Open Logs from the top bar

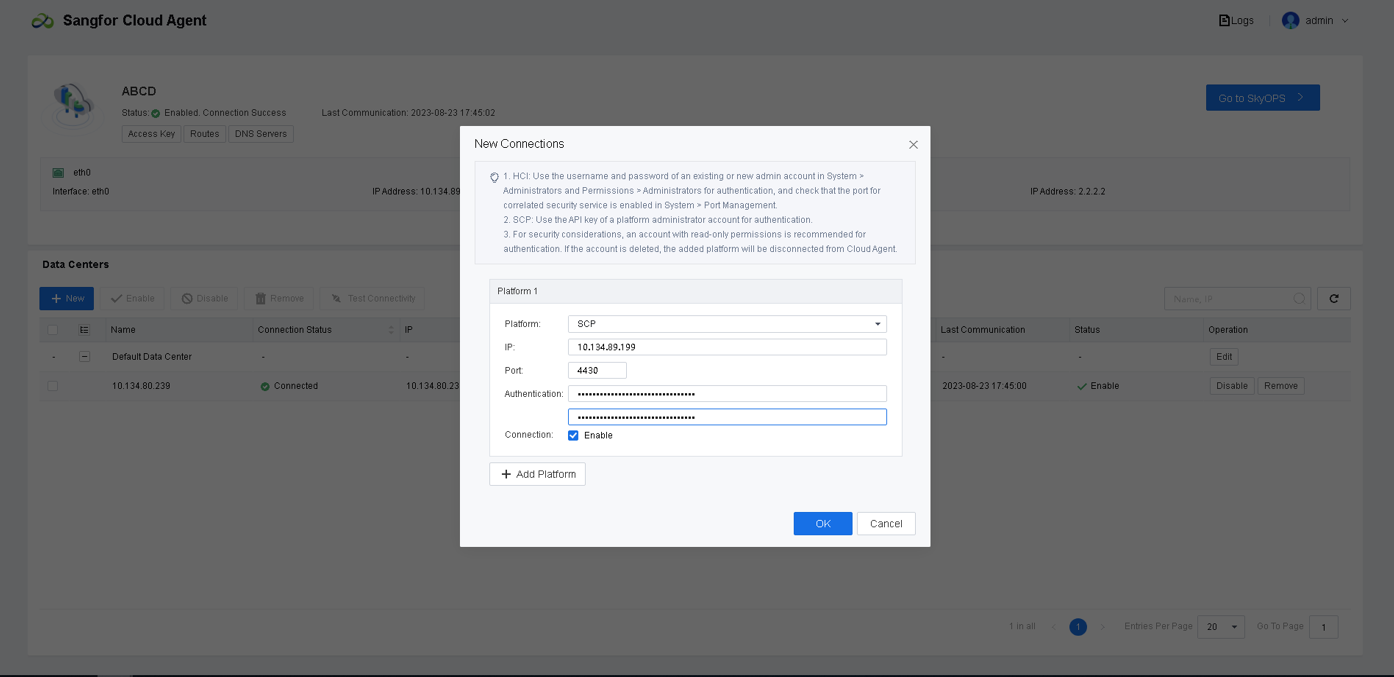[x=1236, y=20]
